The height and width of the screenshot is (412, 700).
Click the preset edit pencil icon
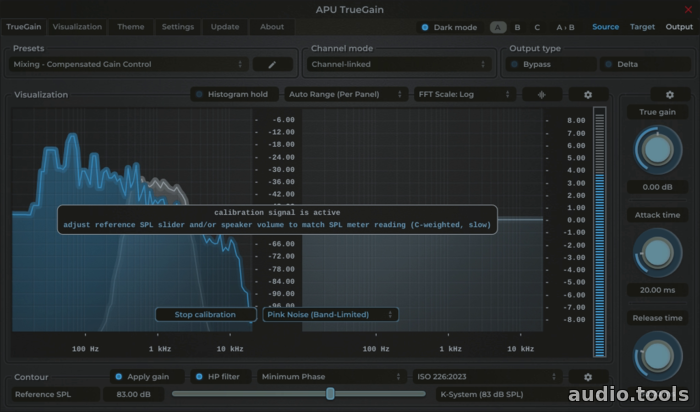coord(272,64)
